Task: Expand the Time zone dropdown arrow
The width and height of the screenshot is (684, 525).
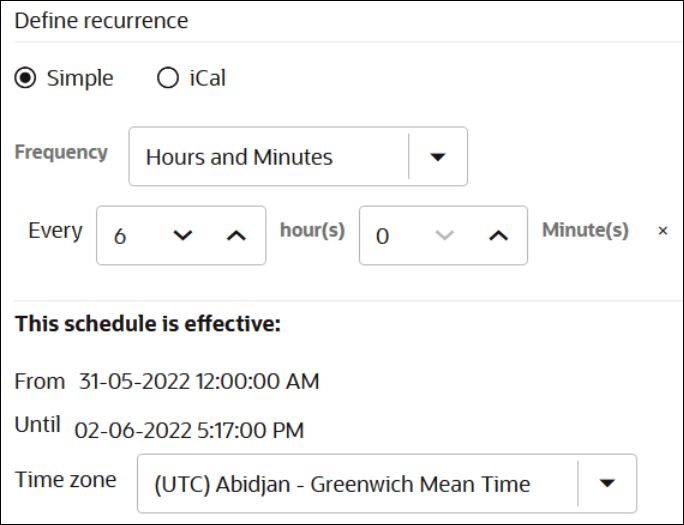Action: (606, 484)
